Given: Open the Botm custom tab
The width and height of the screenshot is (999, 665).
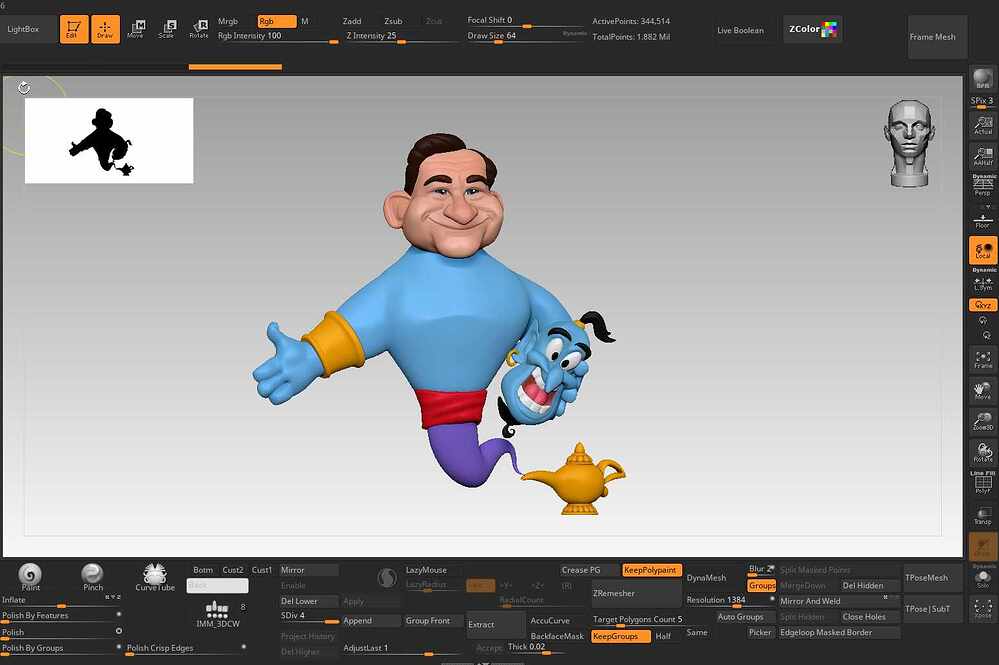Looking at the screenshot, I should point(203,570).
